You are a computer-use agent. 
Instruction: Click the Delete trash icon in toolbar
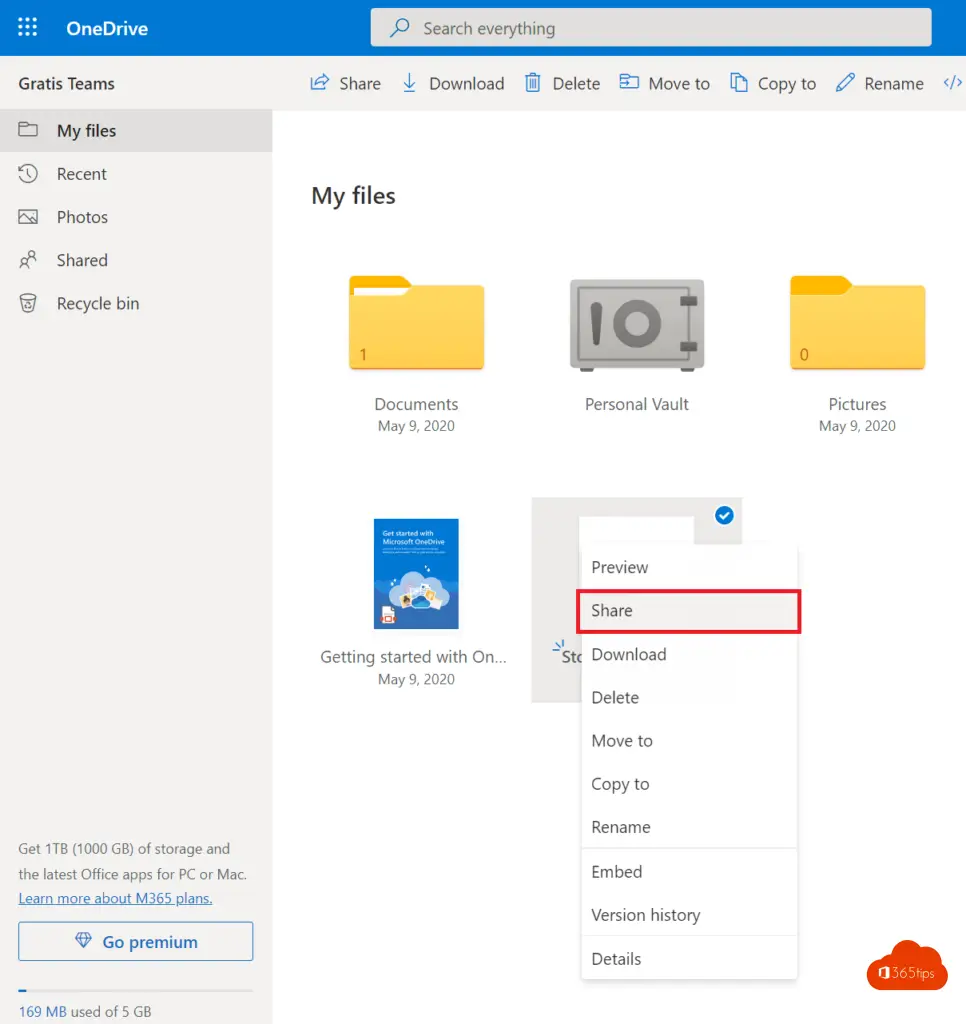tap(533, 83)
